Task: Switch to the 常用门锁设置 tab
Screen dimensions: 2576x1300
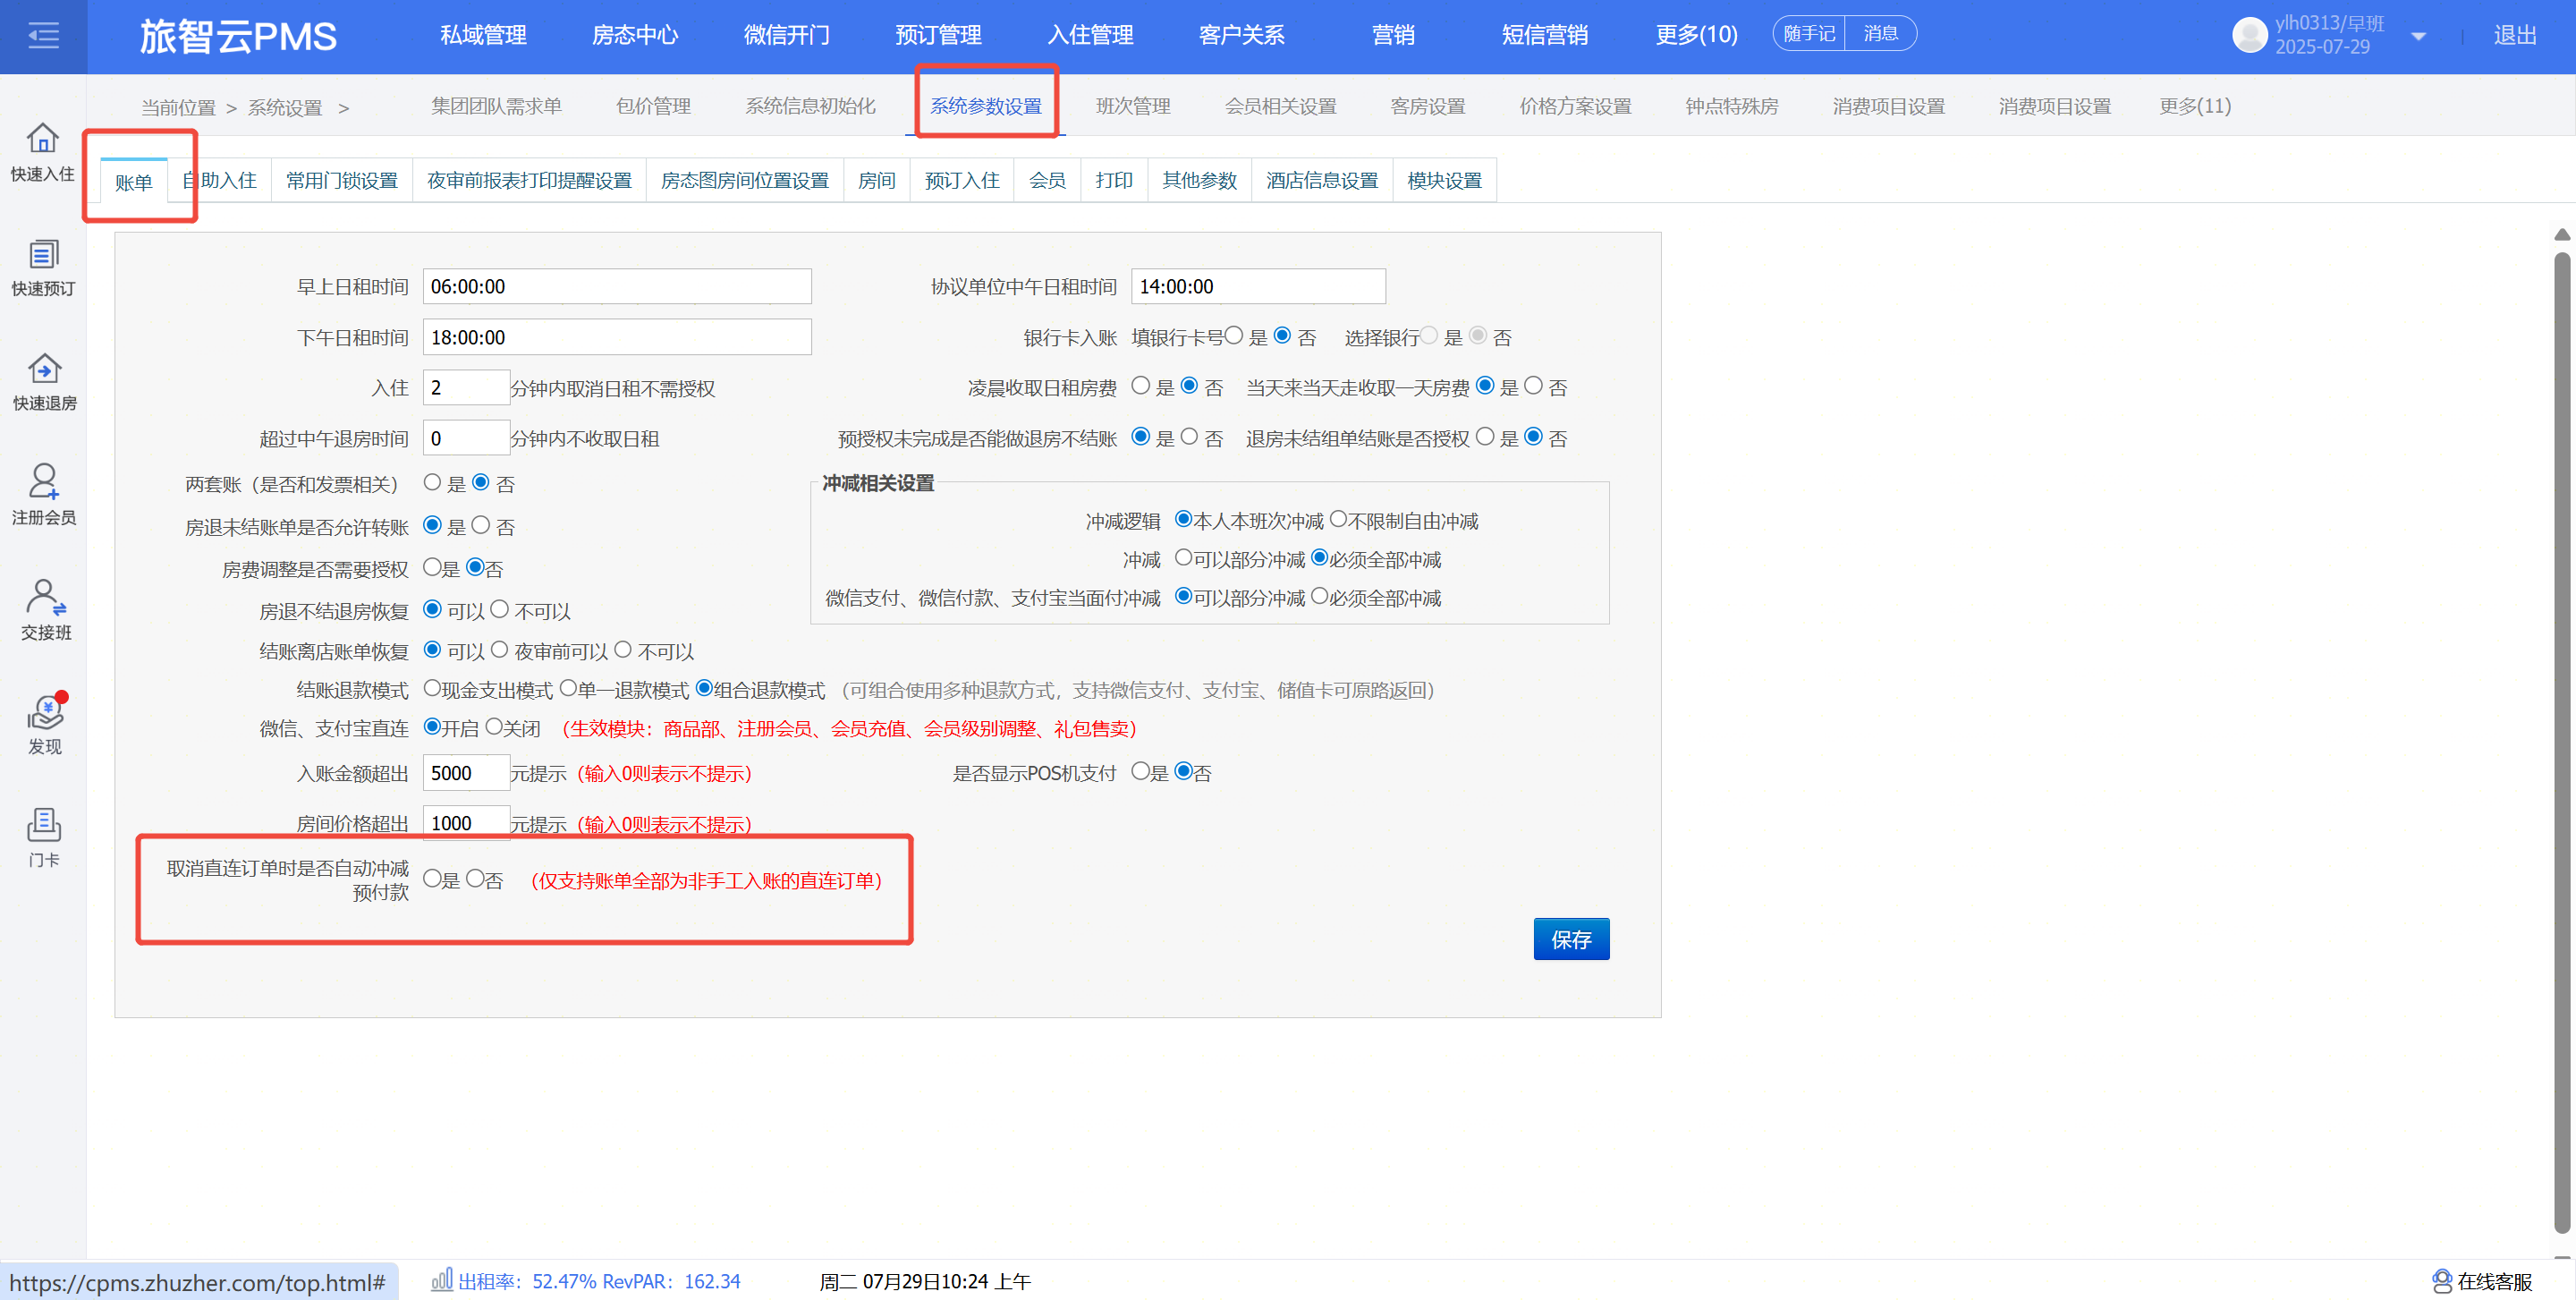Action: click(342, 181)
